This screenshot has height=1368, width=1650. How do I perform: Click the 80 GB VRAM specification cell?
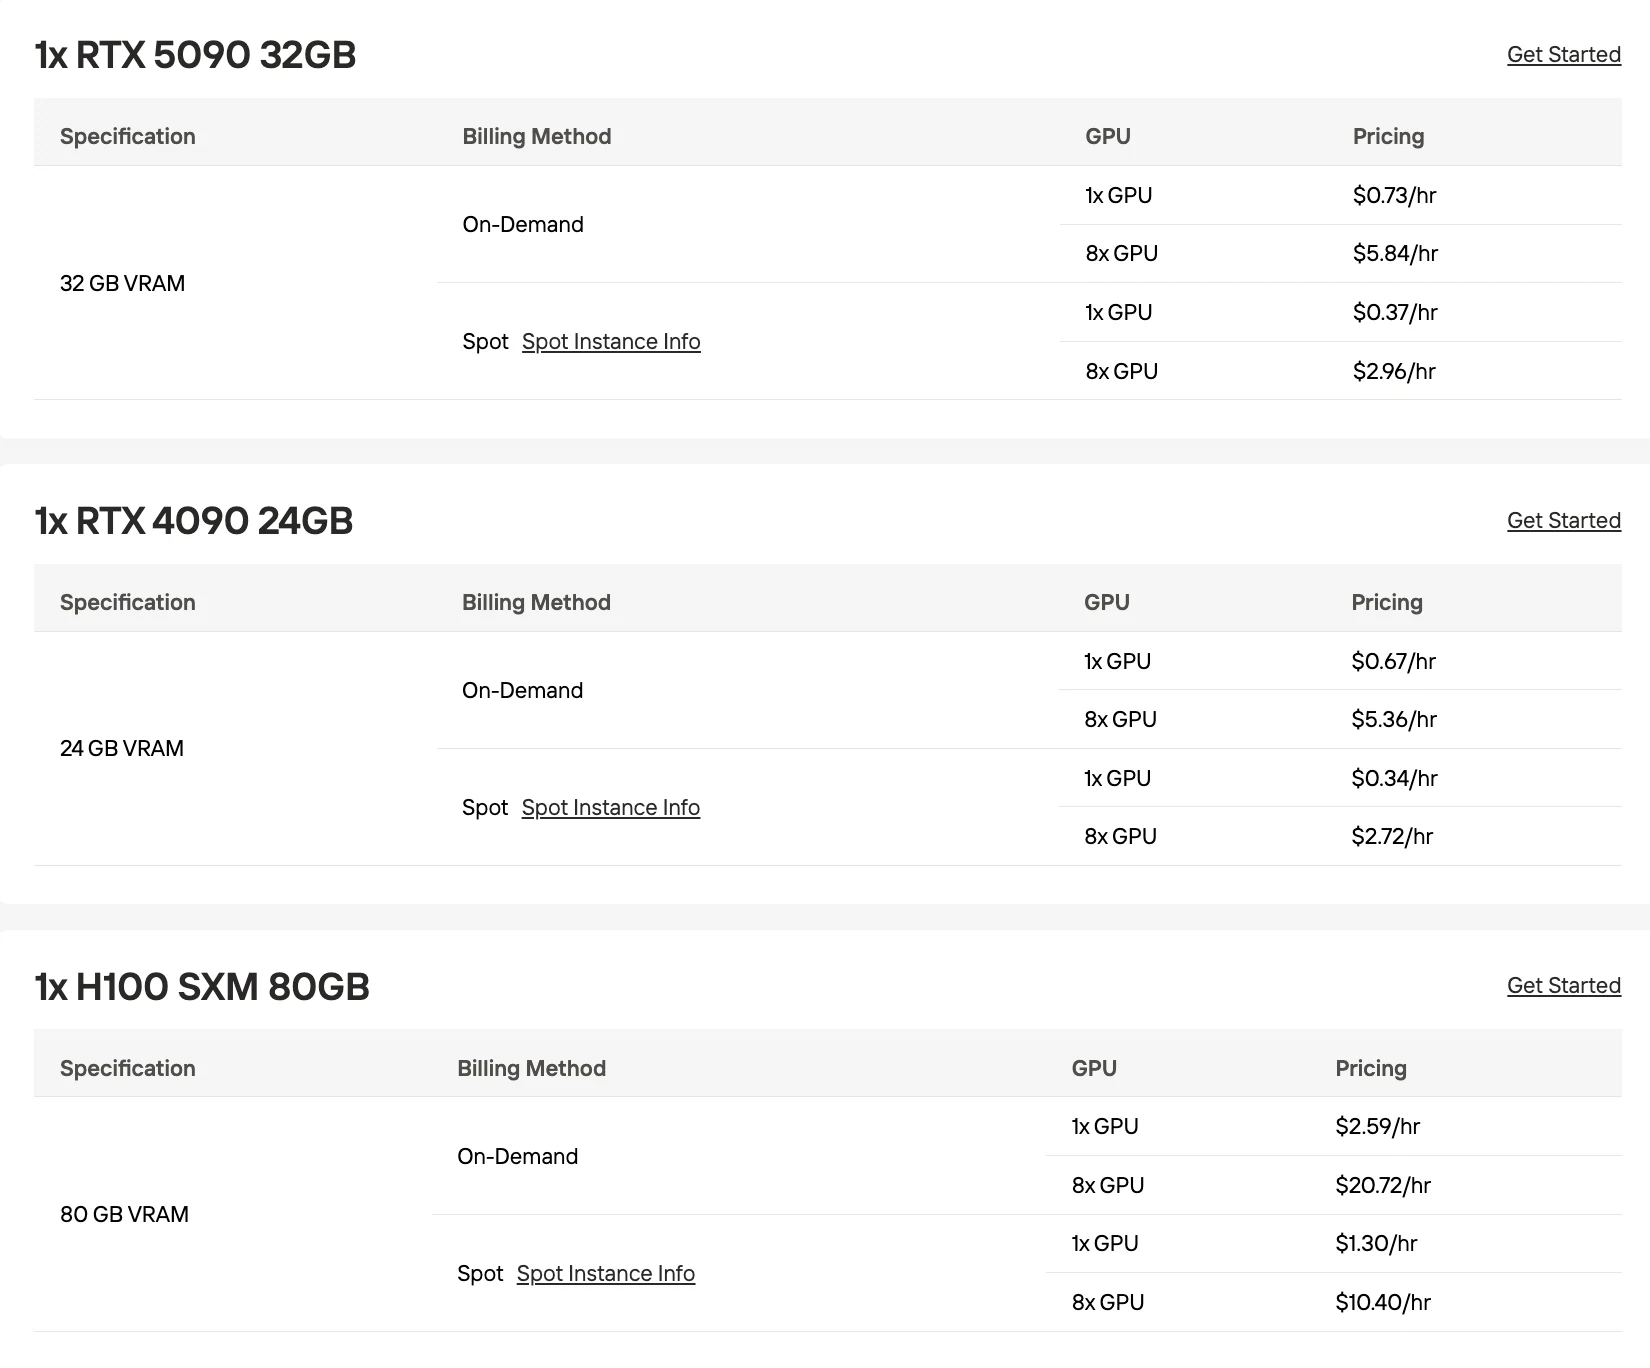[x=124, y=1215]
